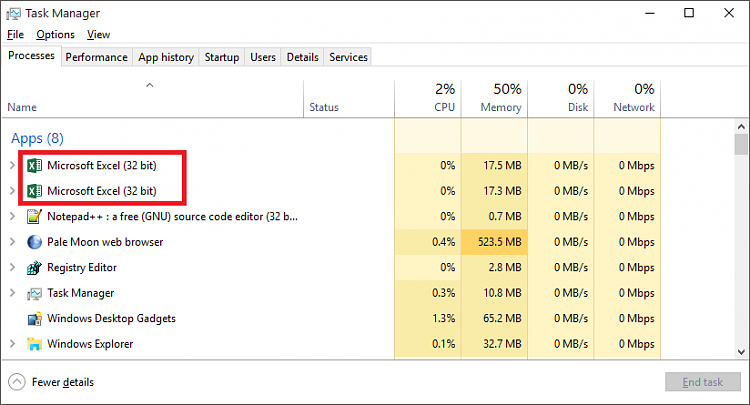Sort processes by Memory column
750x405 pixels.
point(495,99)
